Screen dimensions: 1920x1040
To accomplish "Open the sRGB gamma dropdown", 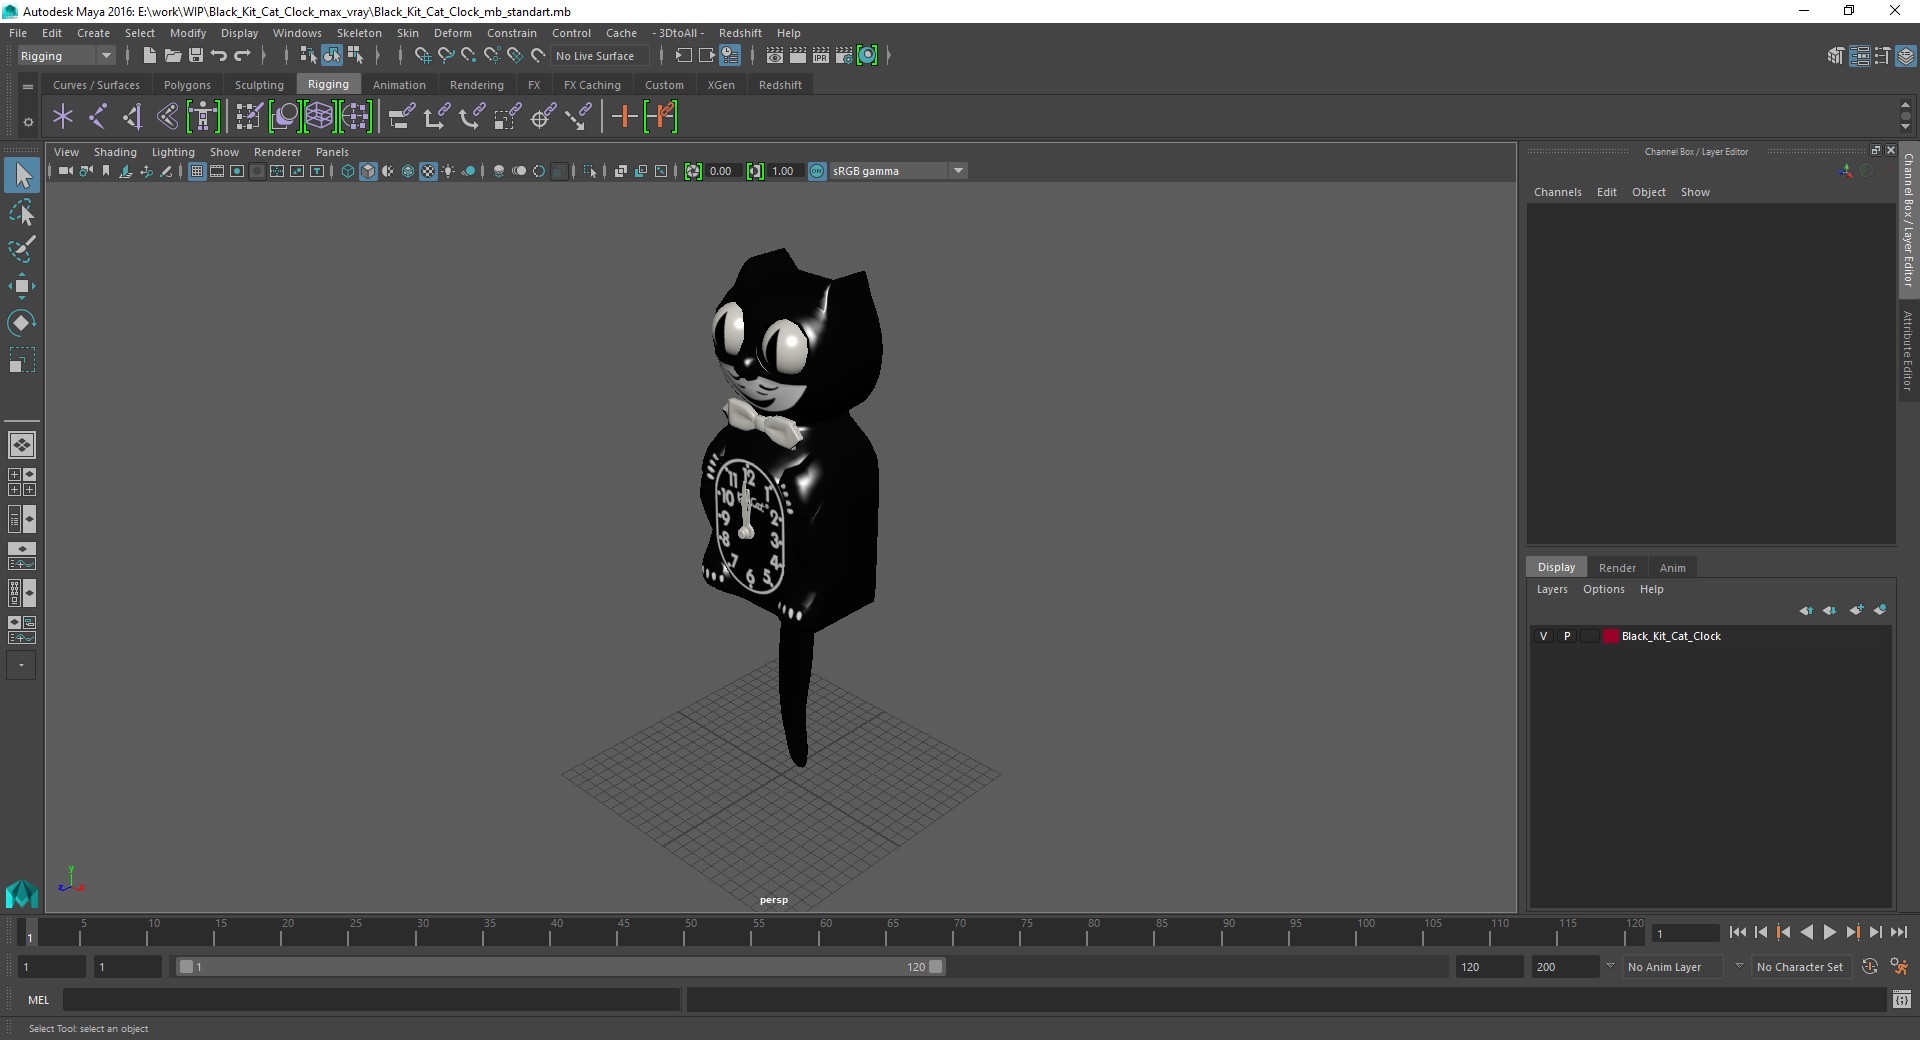I will [x=899, y=171].
